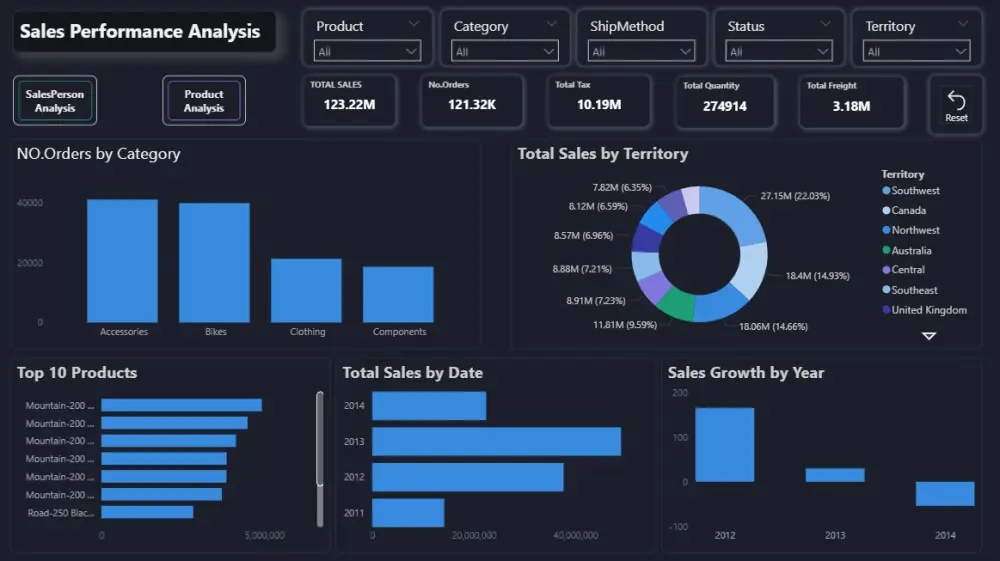The width and height of the screenshot is (1000, 561).
Task: Select the Road-250 Black product bar
Action: [147, 512]
